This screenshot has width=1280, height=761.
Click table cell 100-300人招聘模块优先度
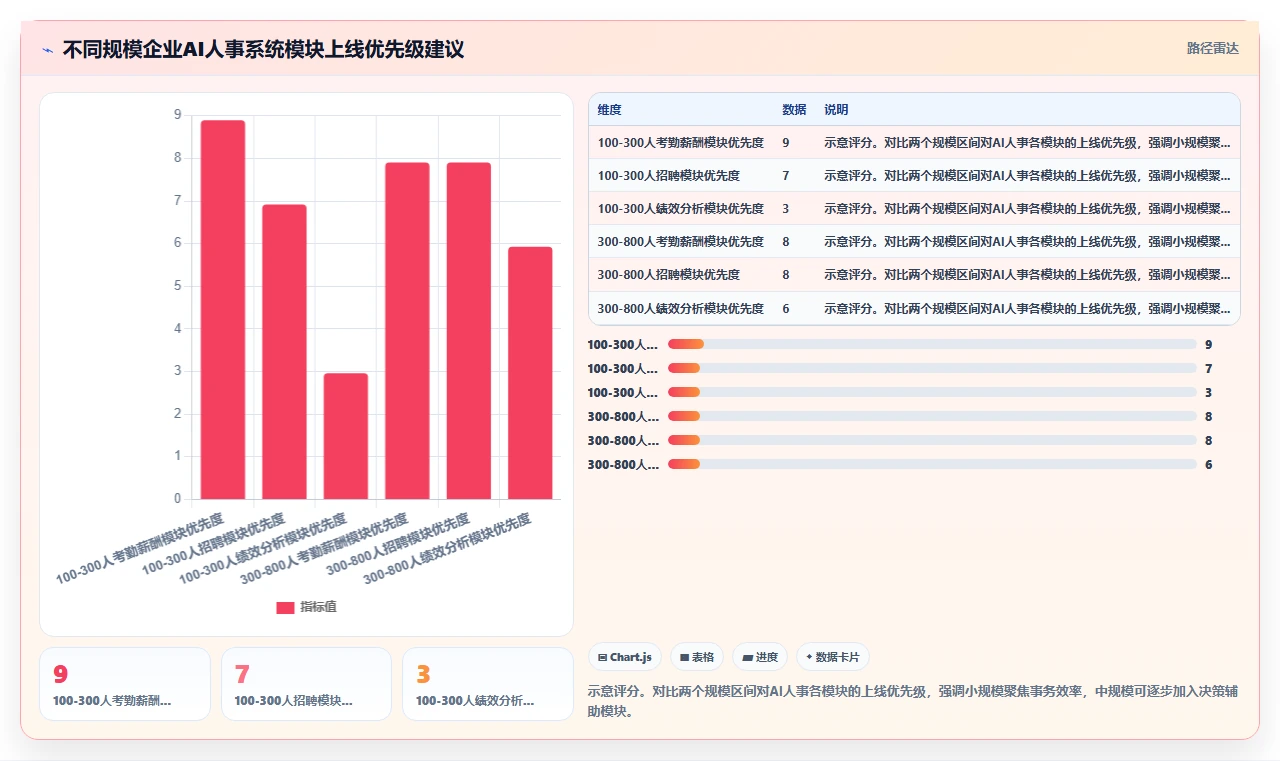coord(669,176)
